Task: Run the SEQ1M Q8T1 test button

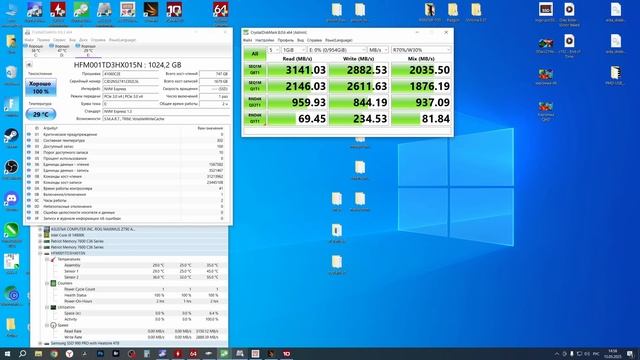Action: (255, 70)
